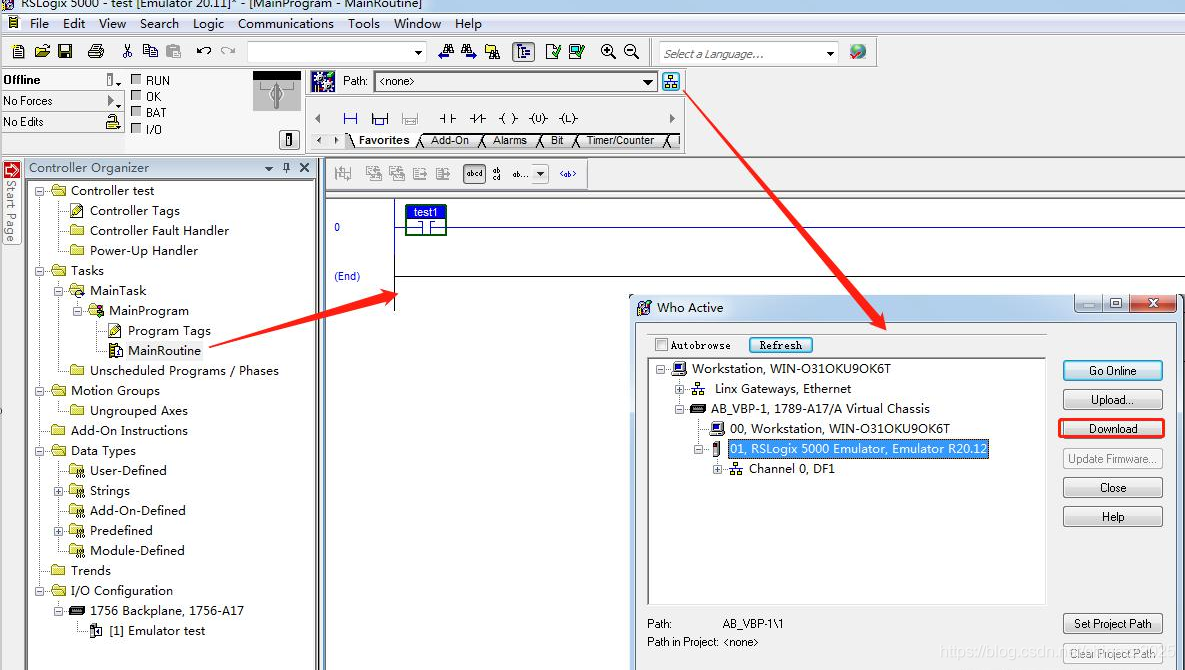
Task: Expand the Channel 0, DF1 node
Action: tap(717, 469)
